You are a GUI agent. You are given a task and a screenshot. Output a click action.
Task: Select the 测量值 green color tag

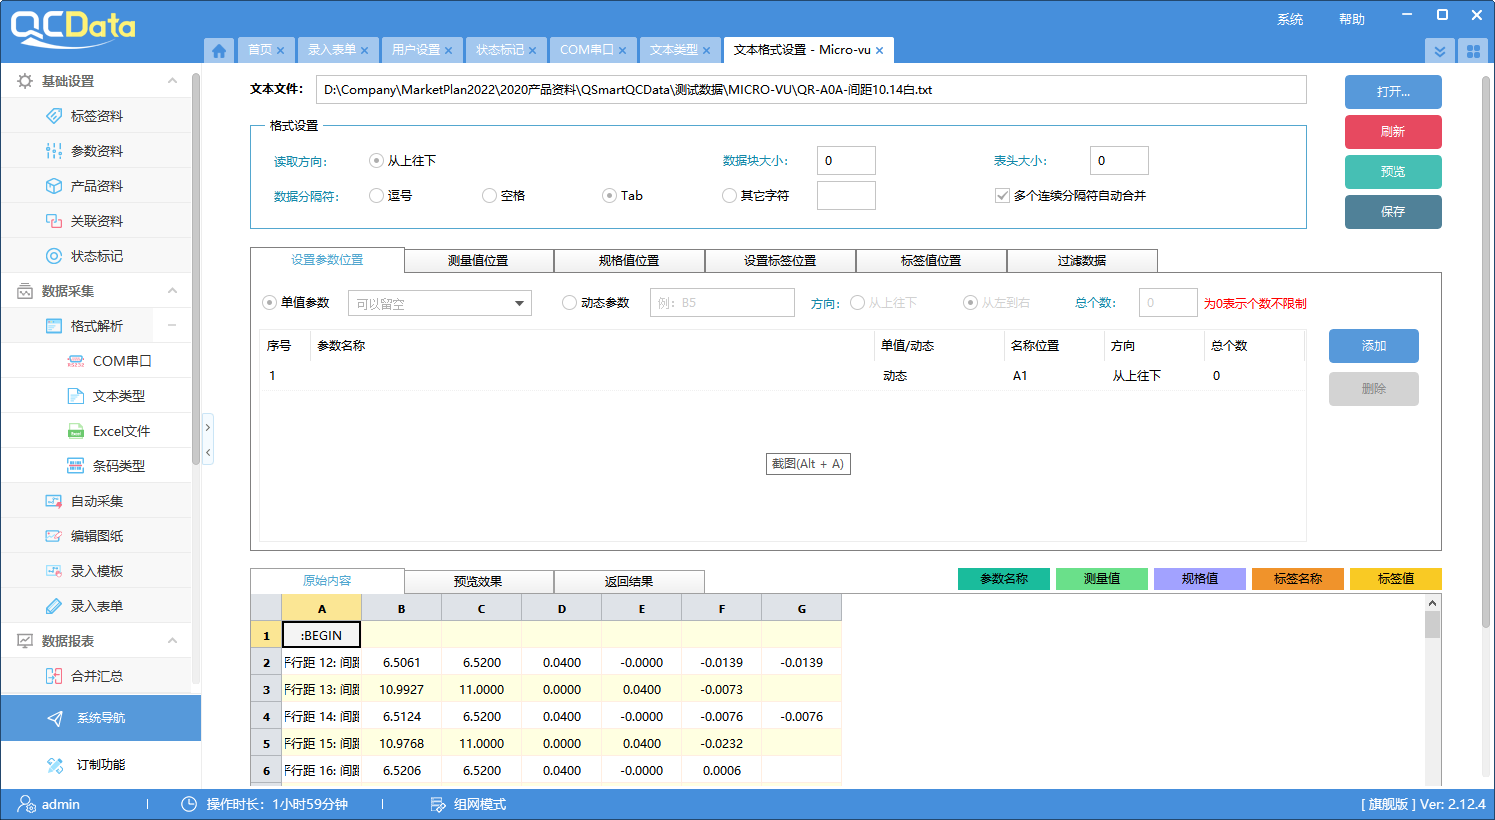(x=1101, y=579)
